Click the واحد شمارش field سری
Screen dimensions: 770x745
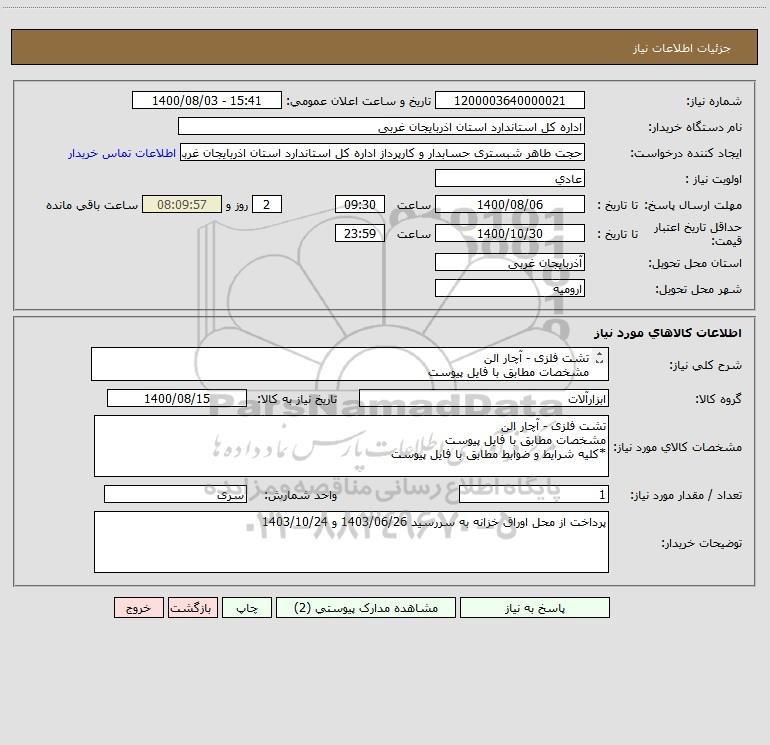click(x=175, y=494)
